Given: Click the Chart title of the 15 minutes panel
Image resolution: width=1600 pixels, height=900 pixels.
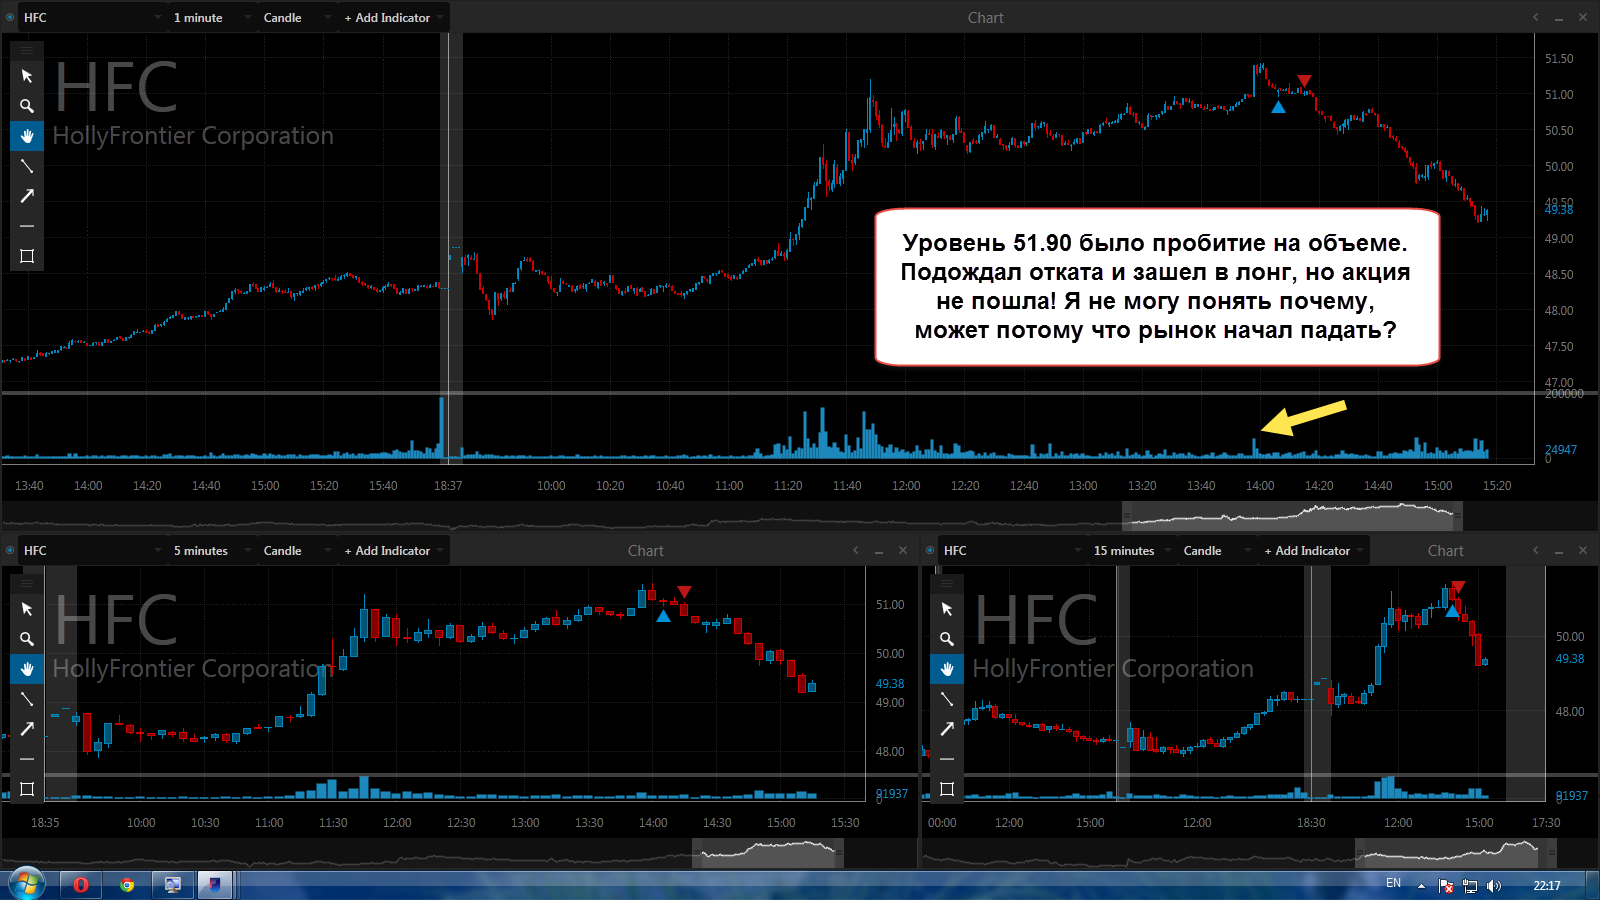Looking at the screenshot, I should (x=1445, y=550).
